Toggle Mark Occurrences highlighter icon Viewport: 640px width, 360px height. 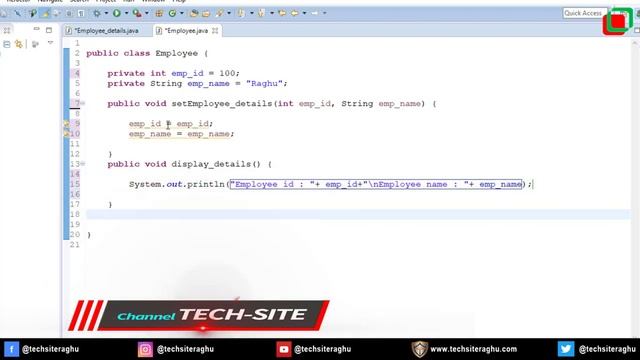[x=46, y=13]
